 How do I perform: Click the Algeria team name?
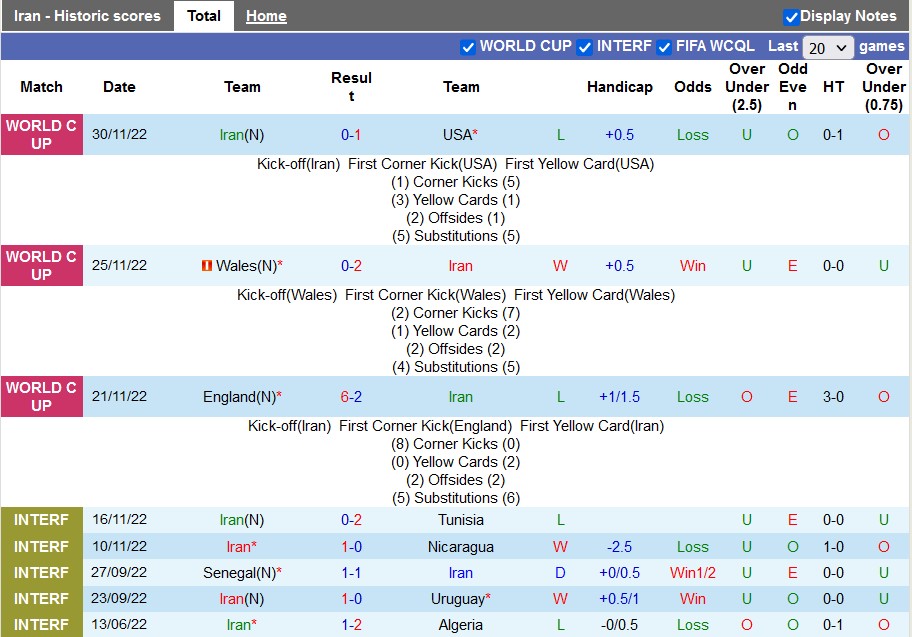click(461, 625)
